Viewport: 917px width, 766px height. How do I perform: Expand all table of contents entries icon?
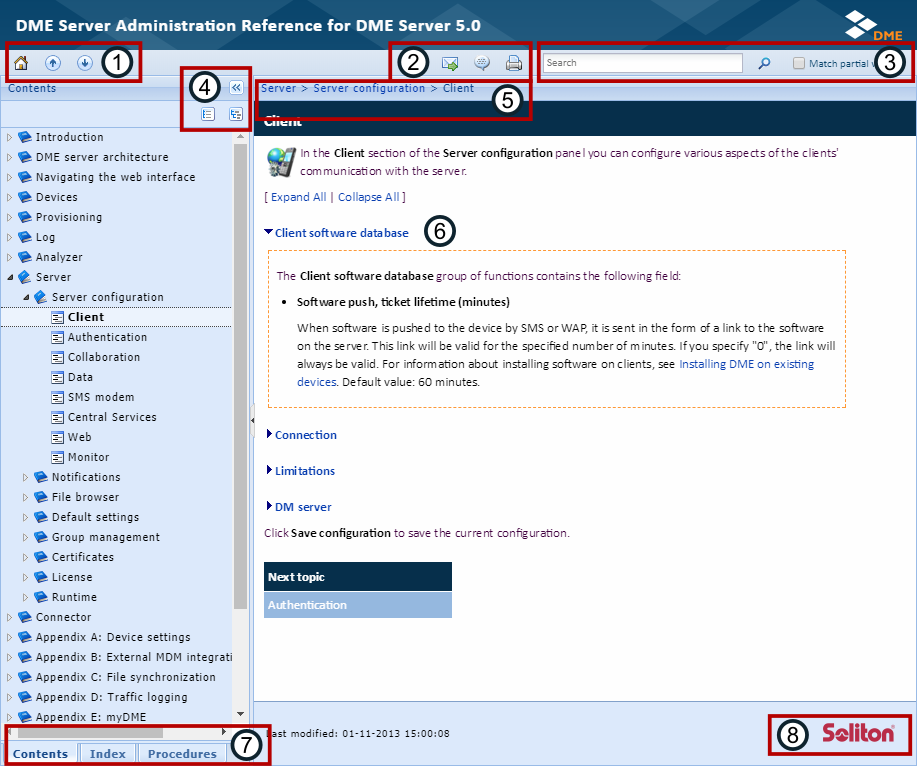coord(236,114)
